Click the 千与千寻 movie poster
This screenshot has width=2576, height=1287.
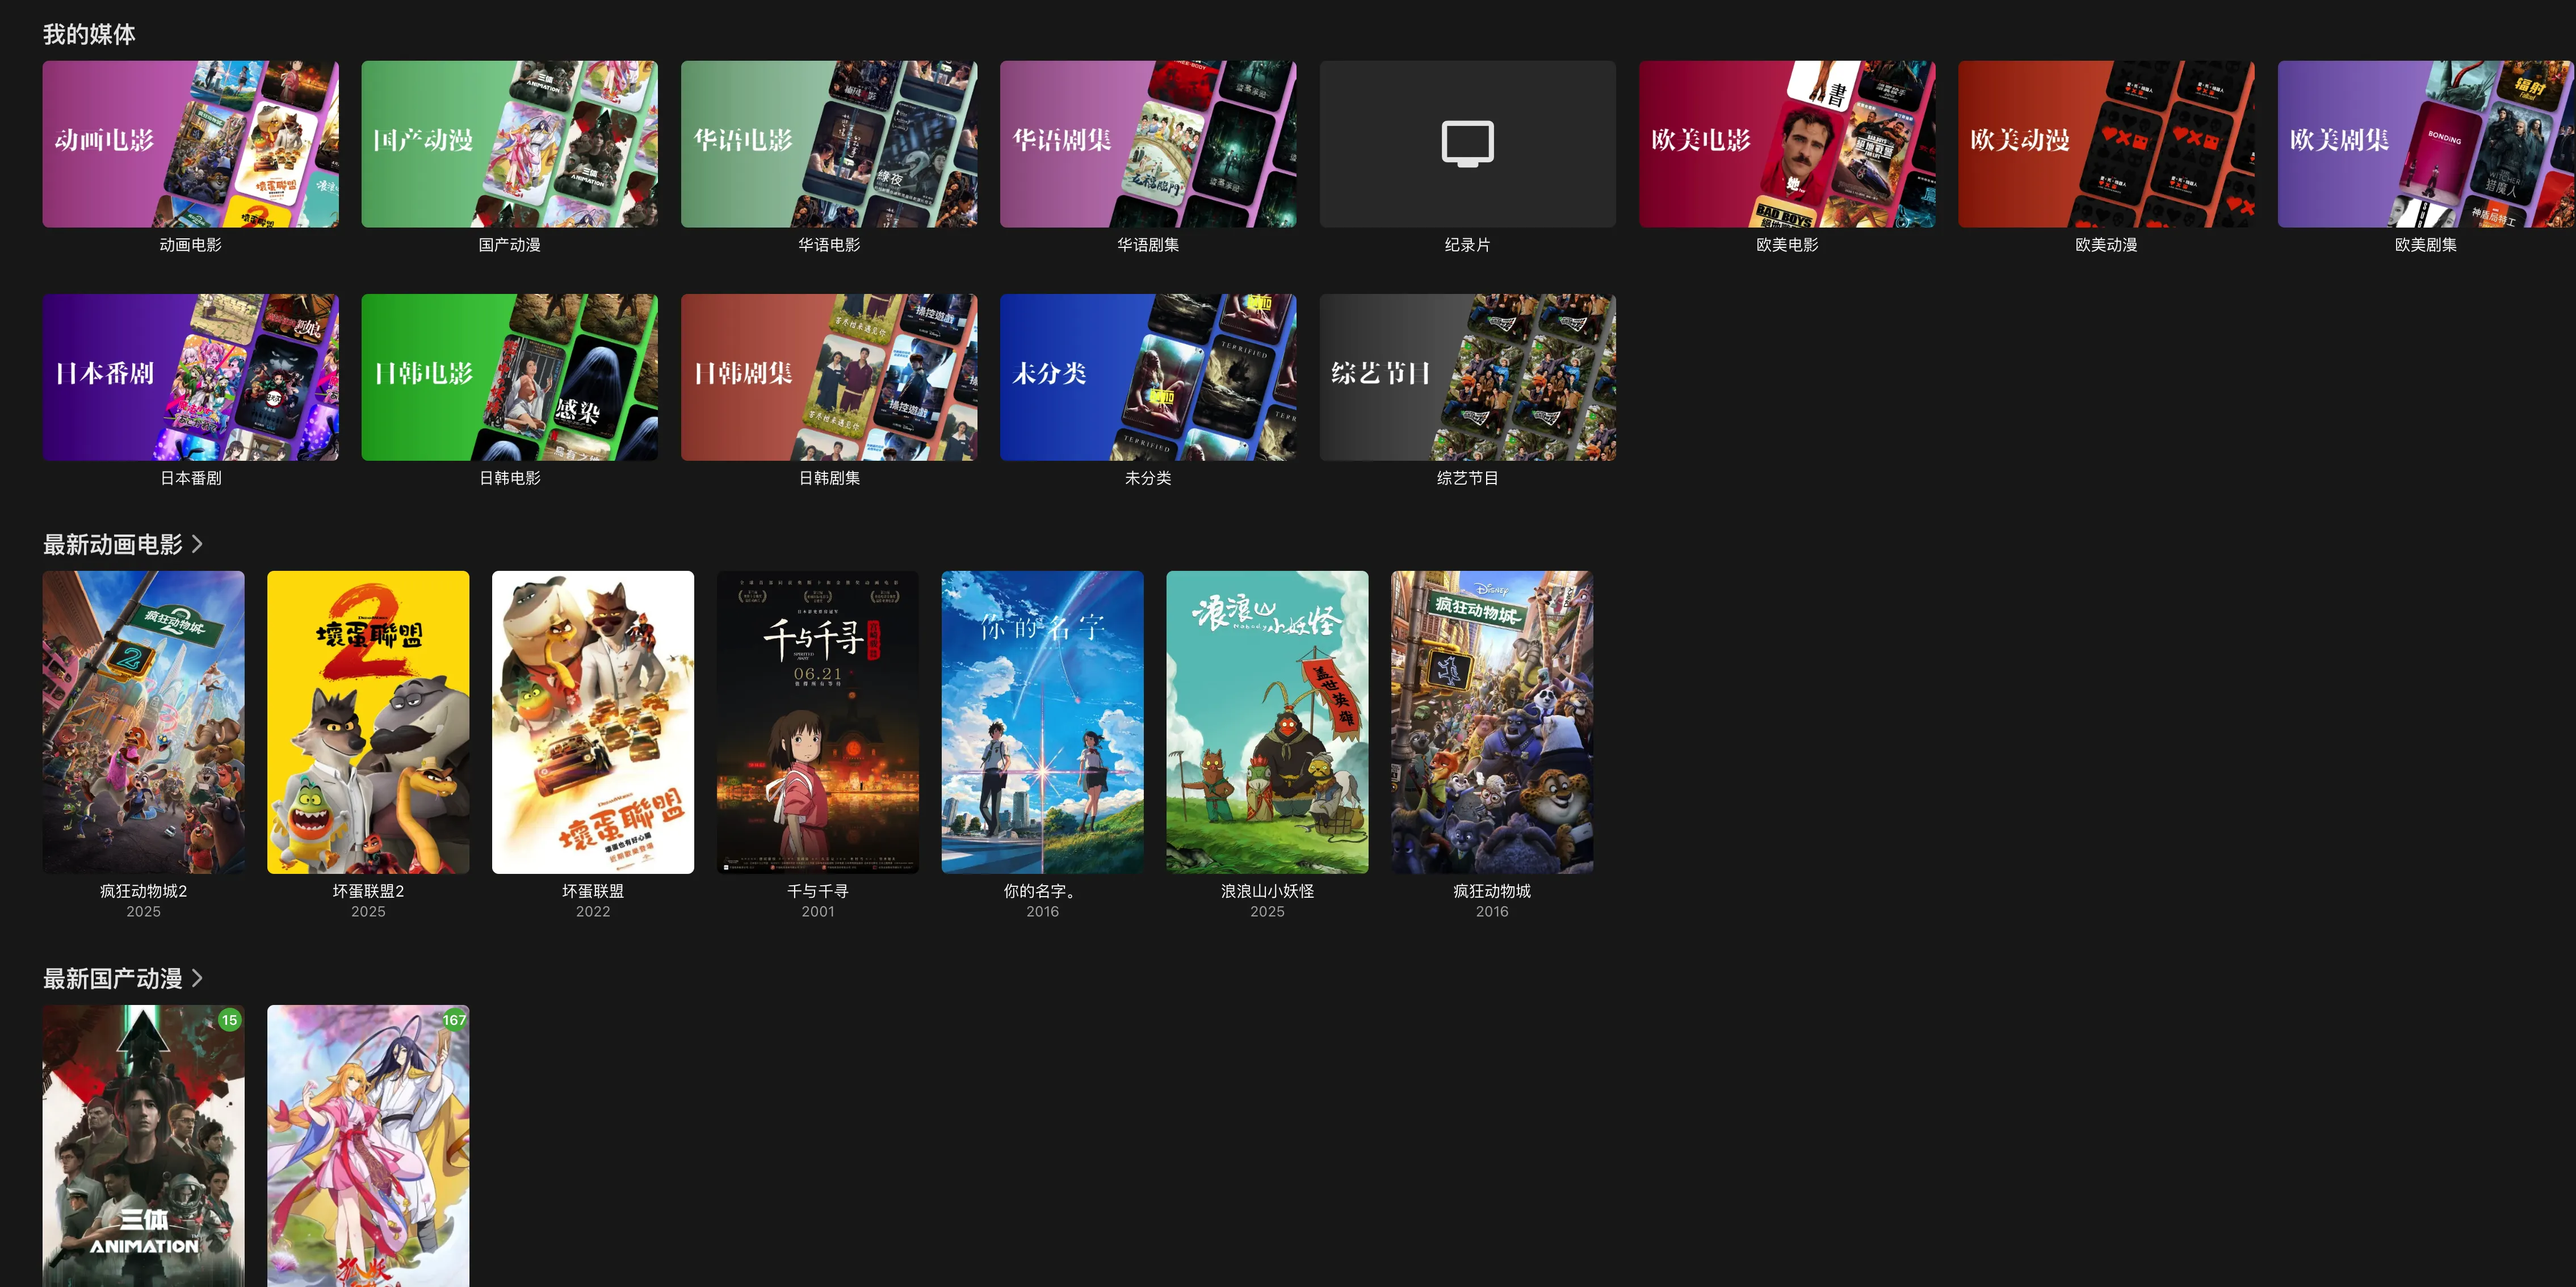coord(817,722)
